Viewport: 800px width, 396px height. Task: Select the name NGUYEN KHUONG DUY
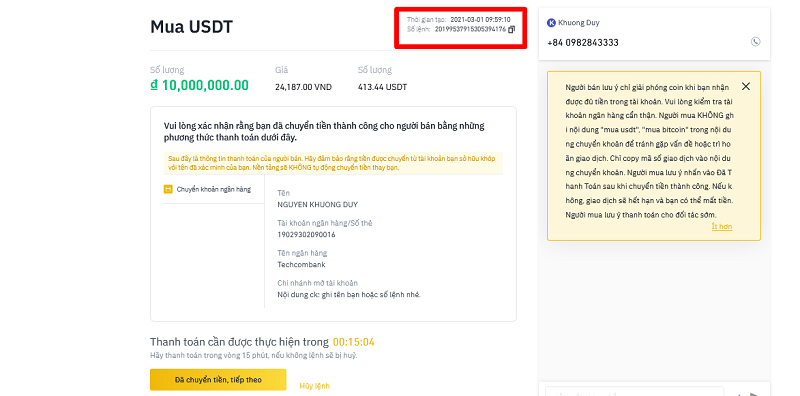pos(317,205)
